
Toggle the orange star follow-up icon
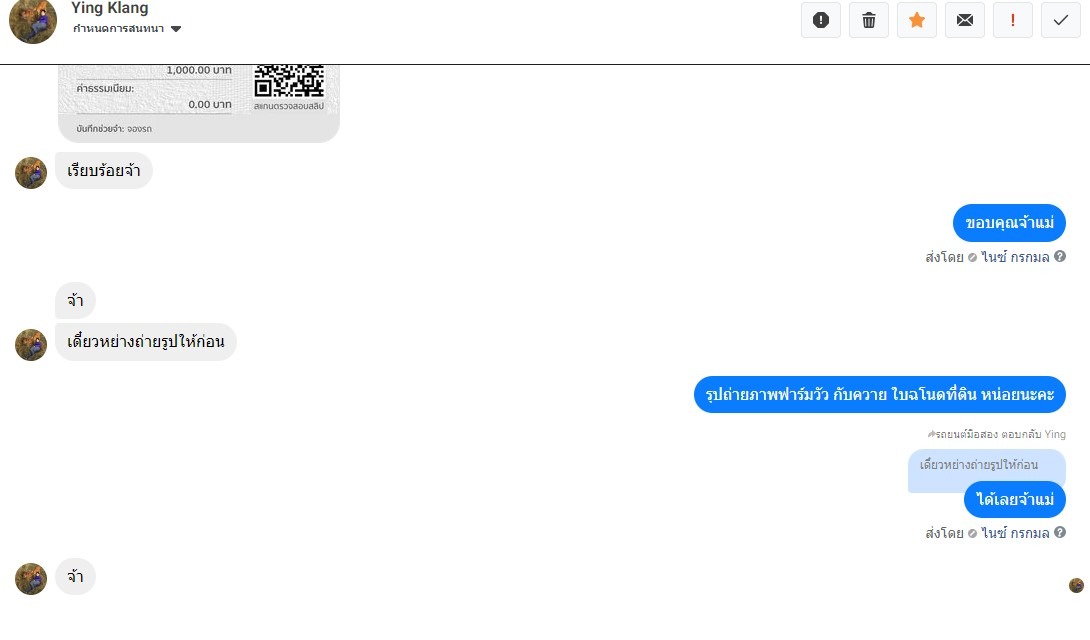coord(917,20)
